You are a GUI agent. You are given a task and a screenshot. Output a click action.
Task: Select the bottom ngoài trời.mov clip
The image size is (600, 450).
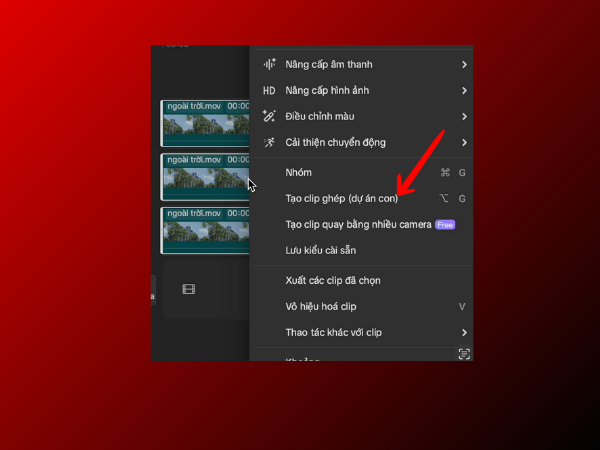[x=205, y=231]
